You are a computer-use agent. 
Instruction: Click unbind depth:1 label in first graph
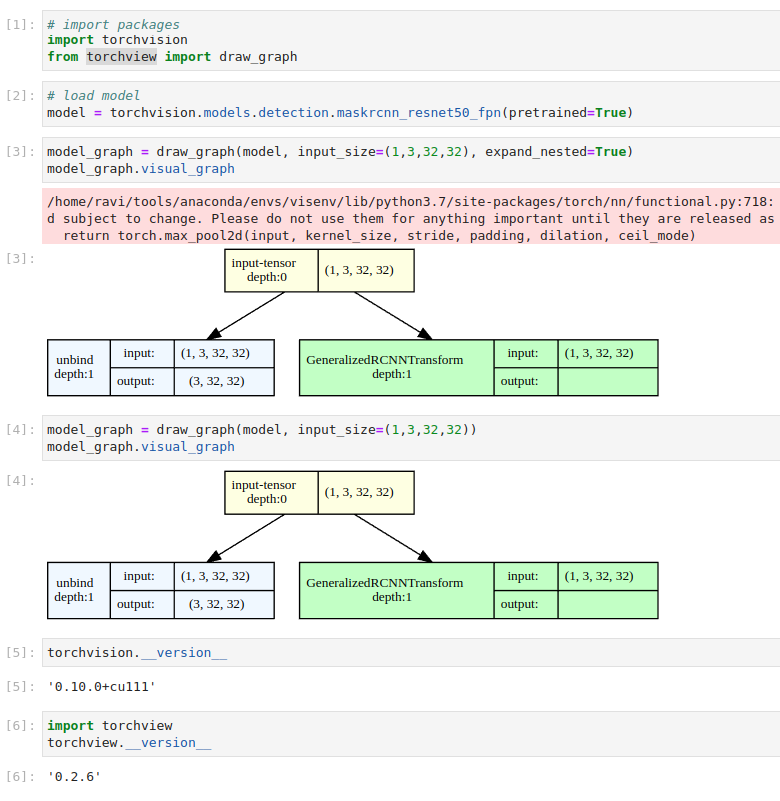tap(78, 367)
